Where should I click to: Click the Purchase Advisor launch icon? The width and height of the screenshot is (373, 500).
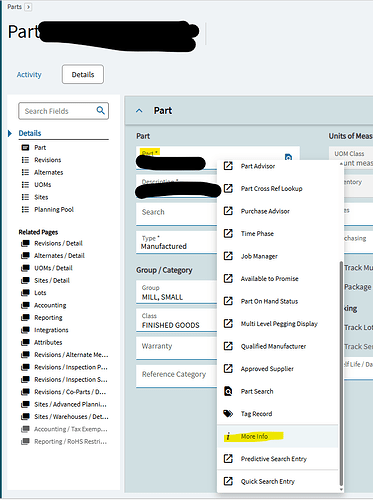pos(228,211)
